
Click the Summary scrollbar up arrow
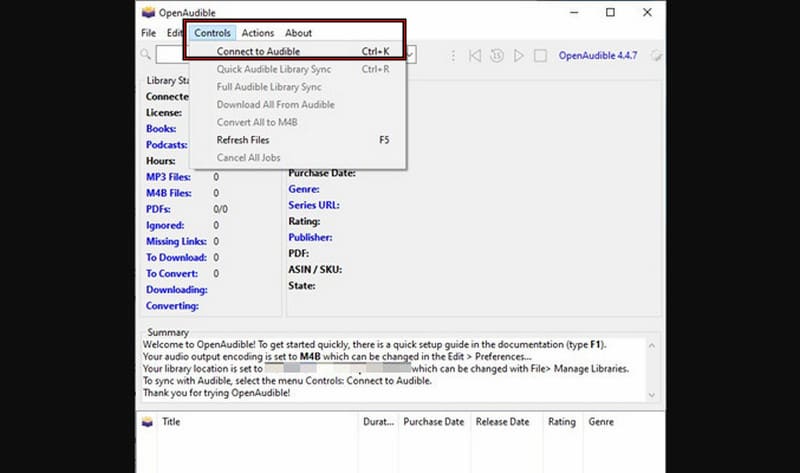click(652, 345)
